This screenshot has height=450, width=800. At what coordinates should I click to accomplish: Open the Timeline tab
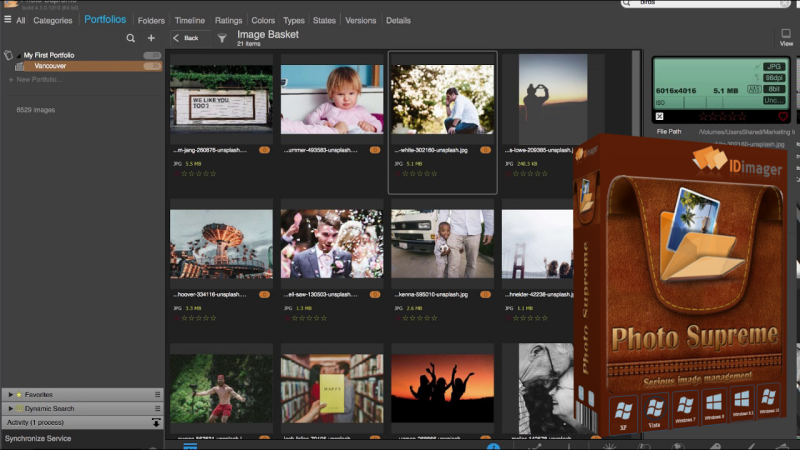189,21
